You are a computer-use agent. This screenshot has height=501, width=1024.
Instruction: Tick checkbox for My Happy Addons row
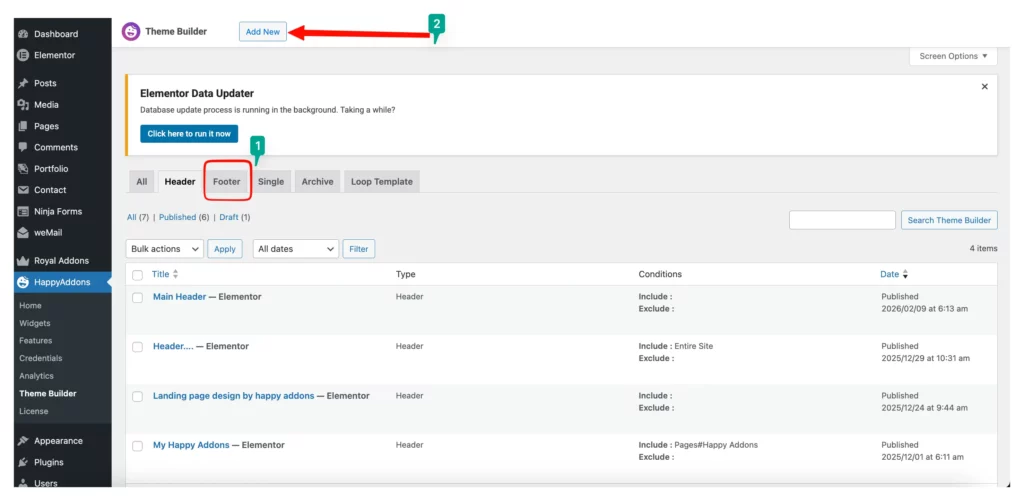(138, 446)
